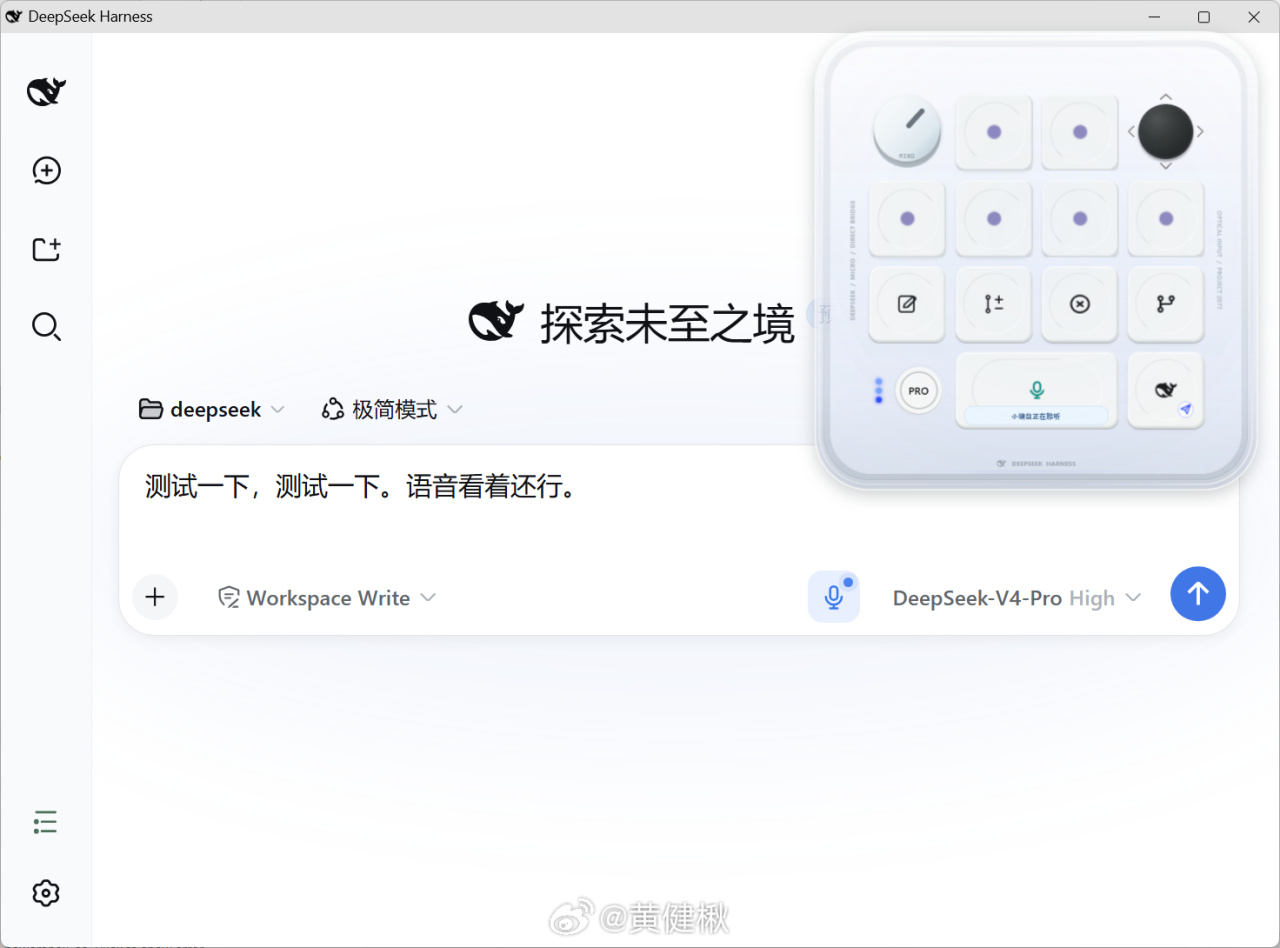Click the git branch key on the keypad
The height and width of the screenshot is (948, 1280).
(x=1166, y=304)
